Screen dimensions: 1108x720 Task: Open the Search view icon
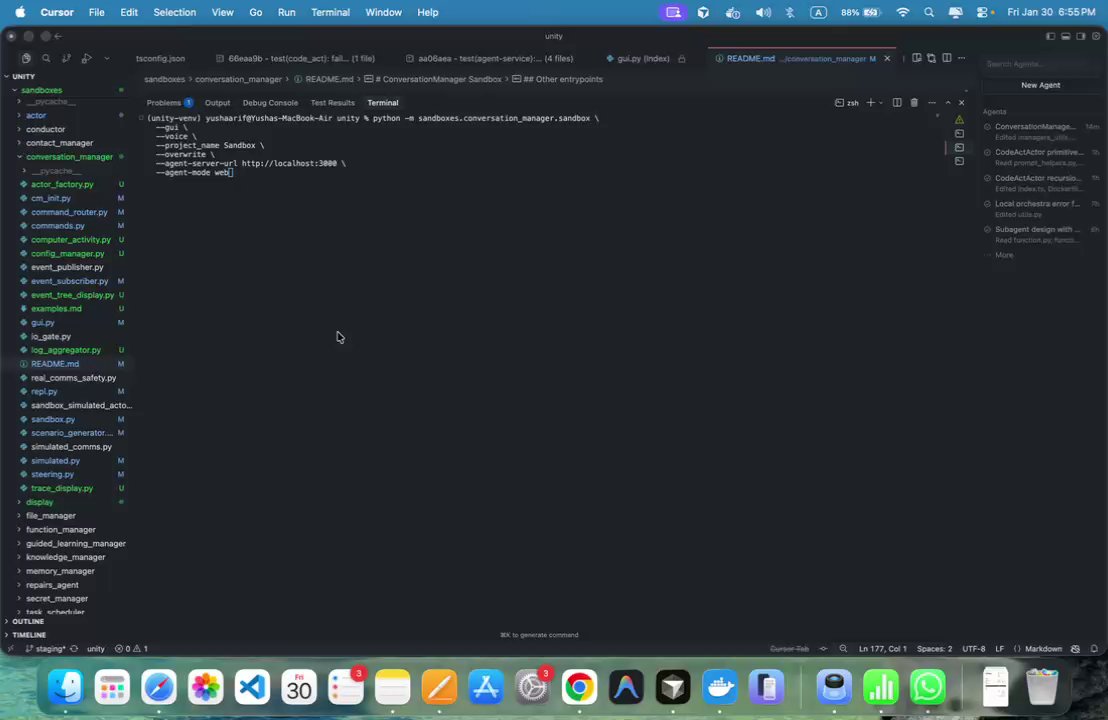click(46, 59)
